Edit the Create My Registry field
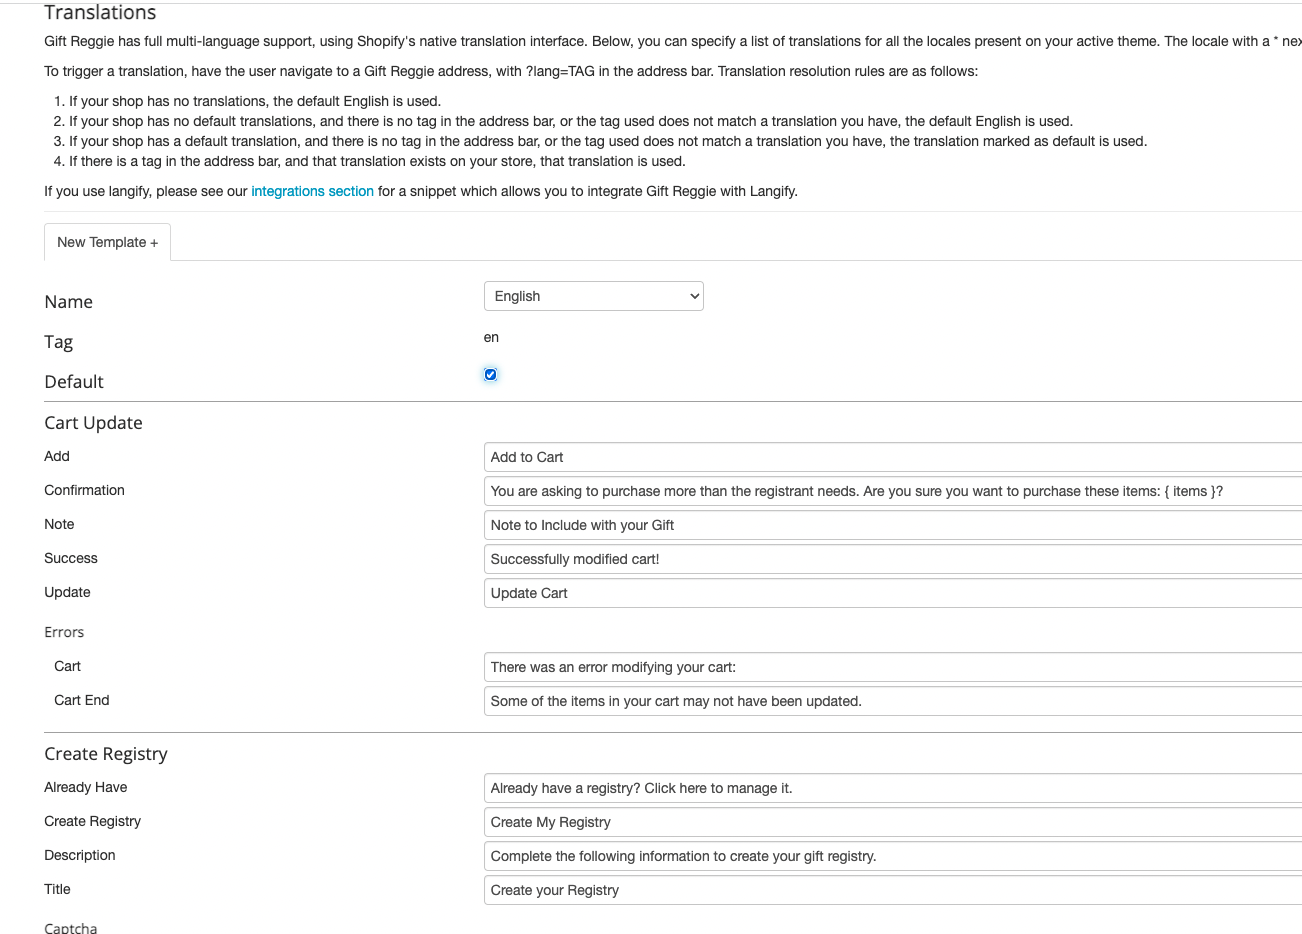 [x=893, y=822]
